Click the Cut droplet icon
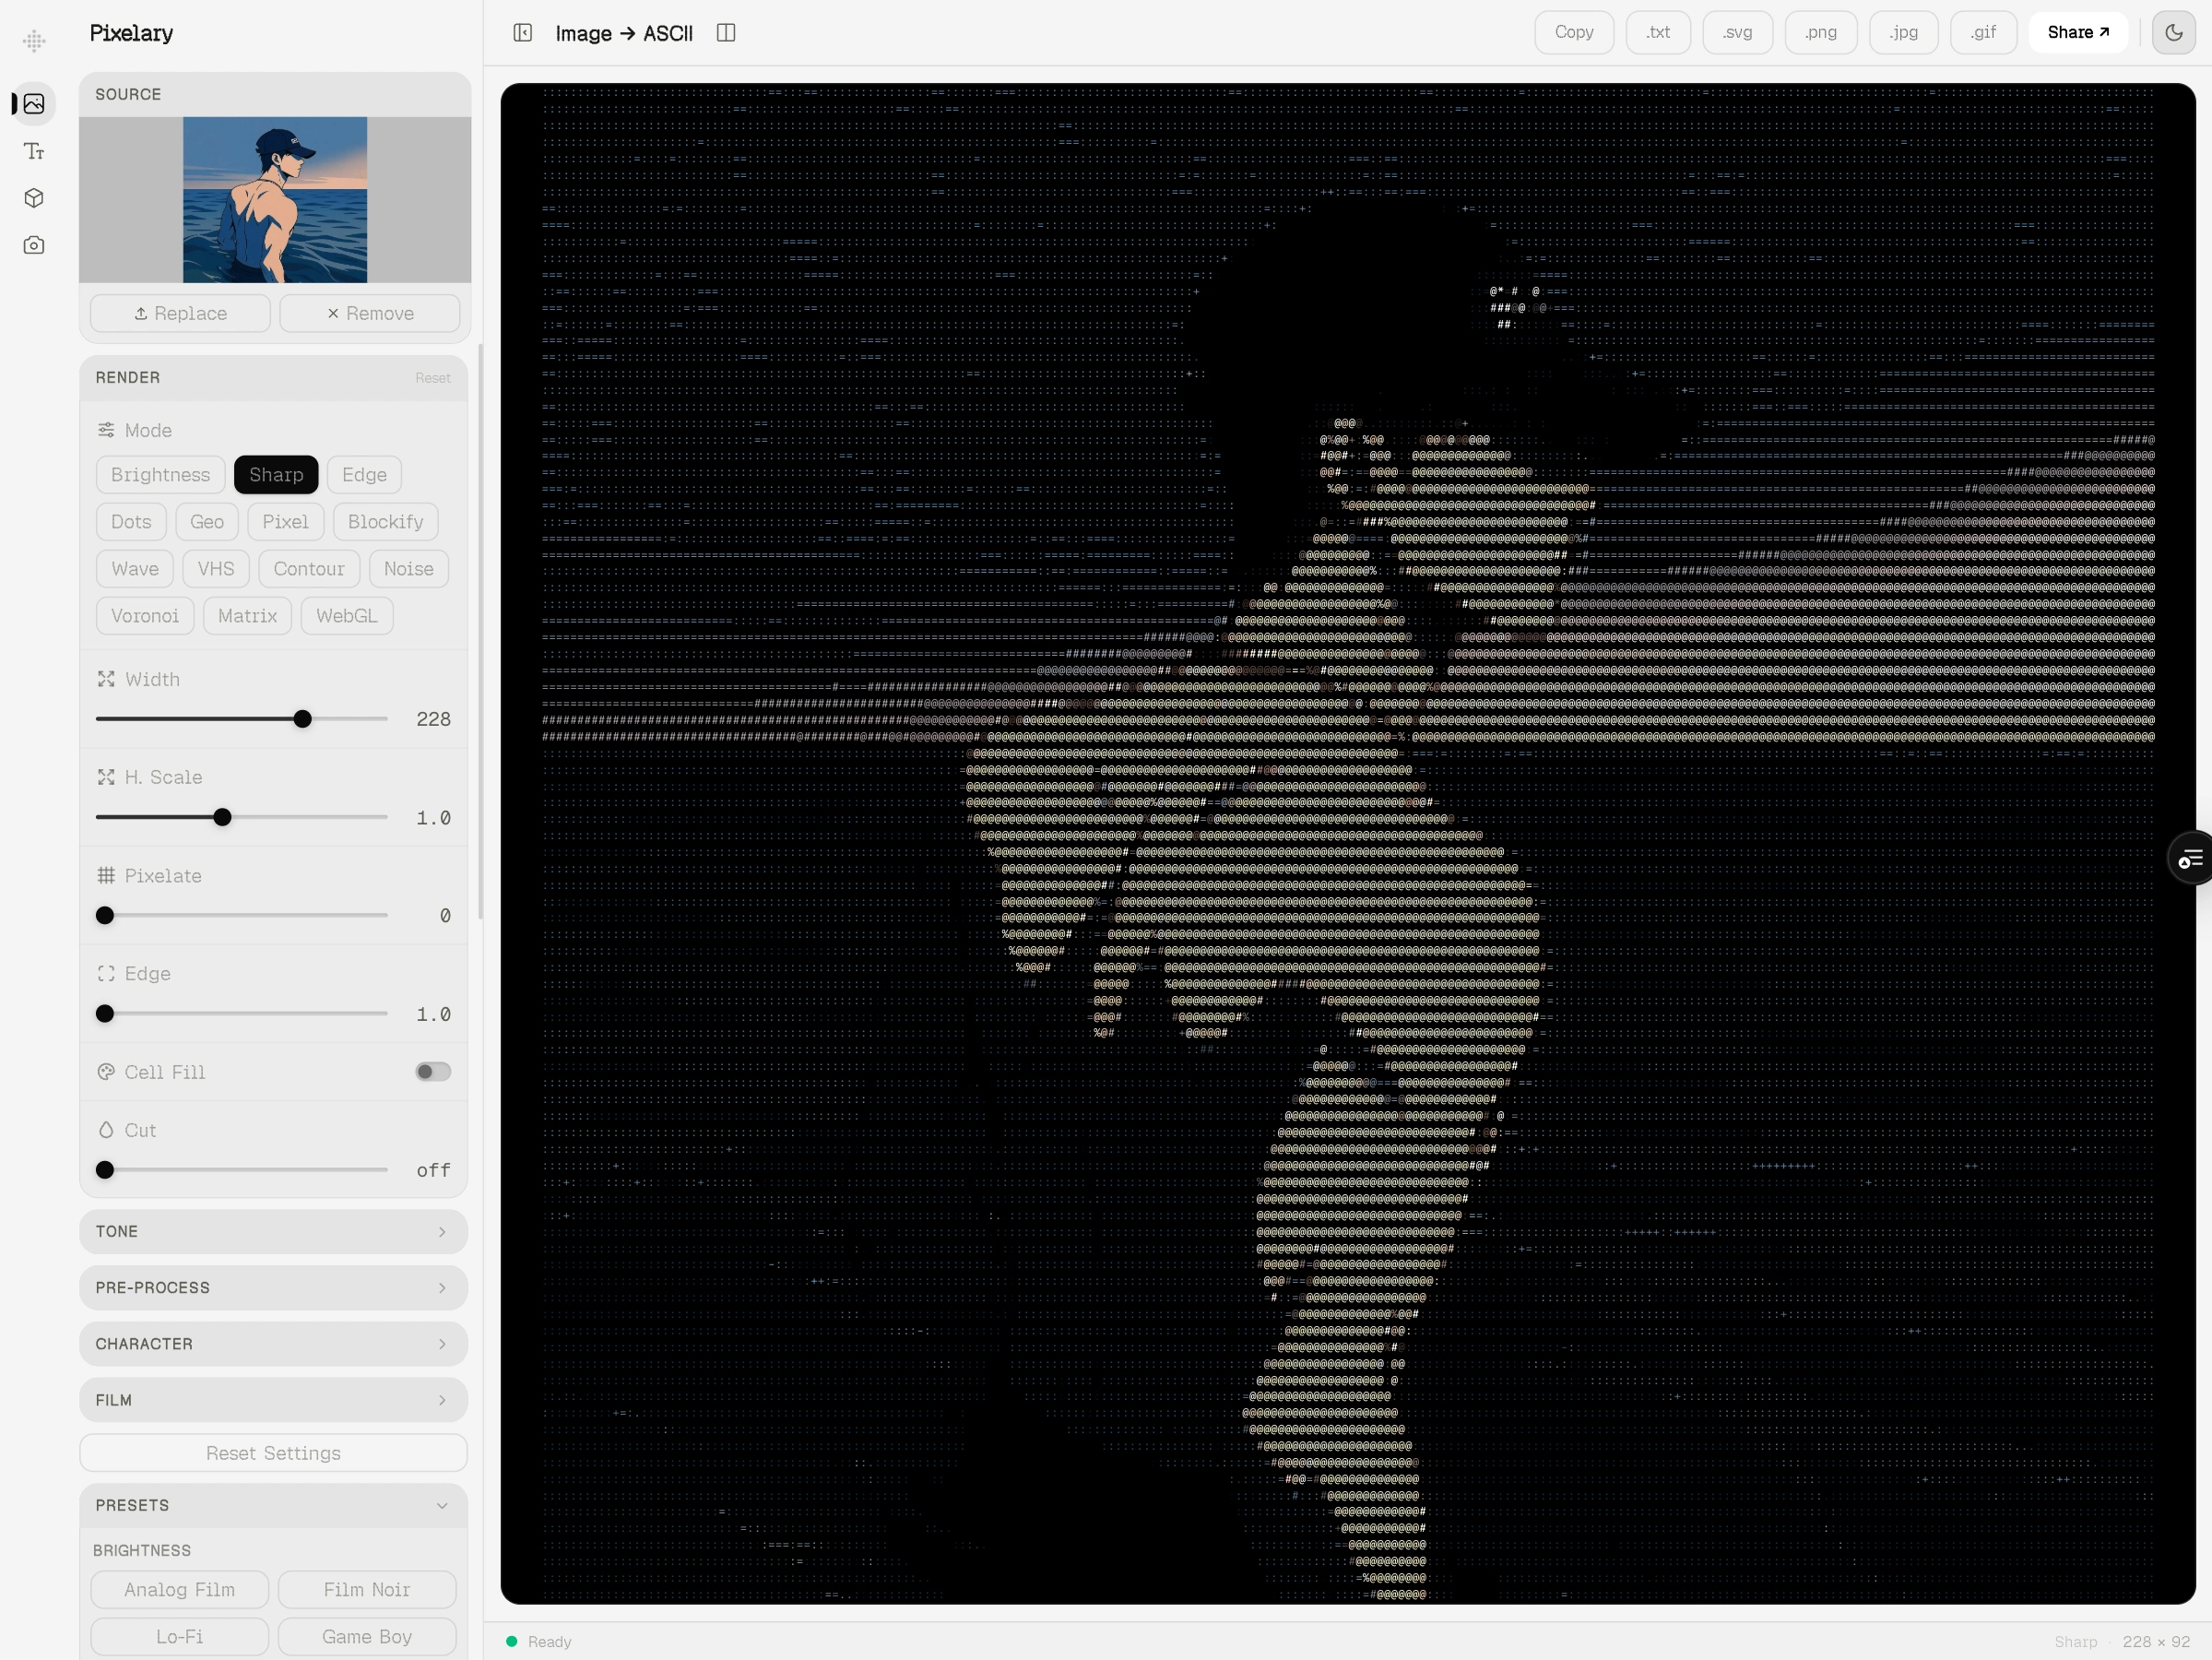Image resolution: width=2212 pixels, height=1660 pixels. [106, 1129]
